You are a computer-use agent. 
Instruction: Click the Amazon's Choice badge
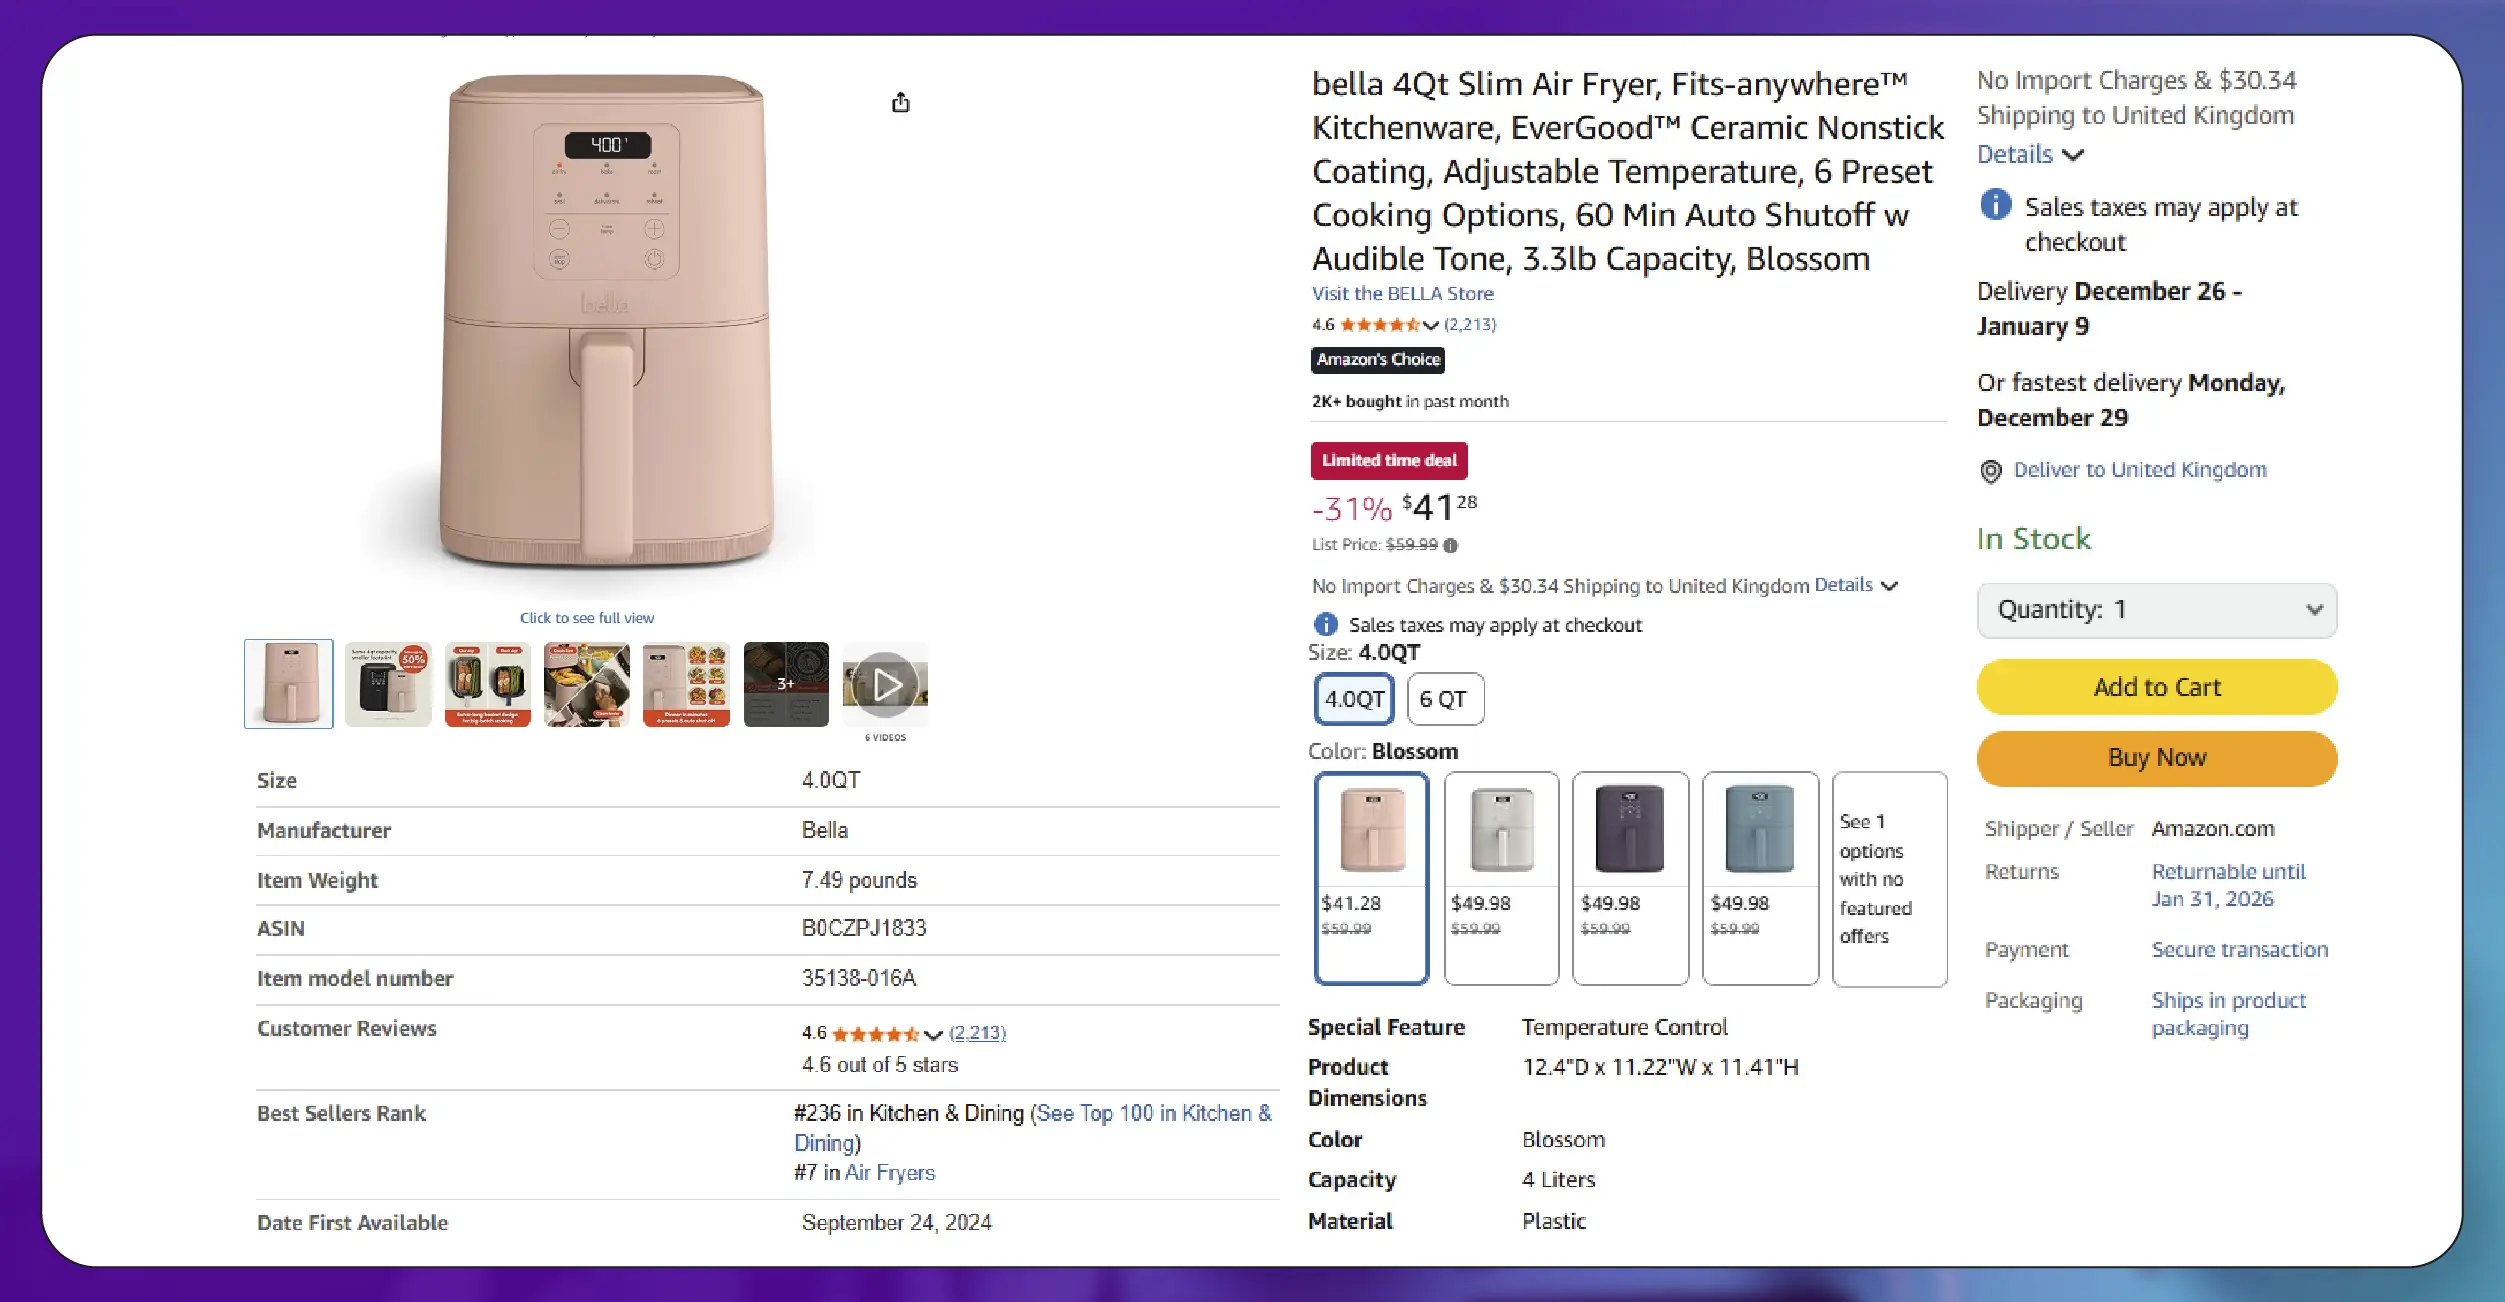pyautogui.click(x=1378, y=360)
